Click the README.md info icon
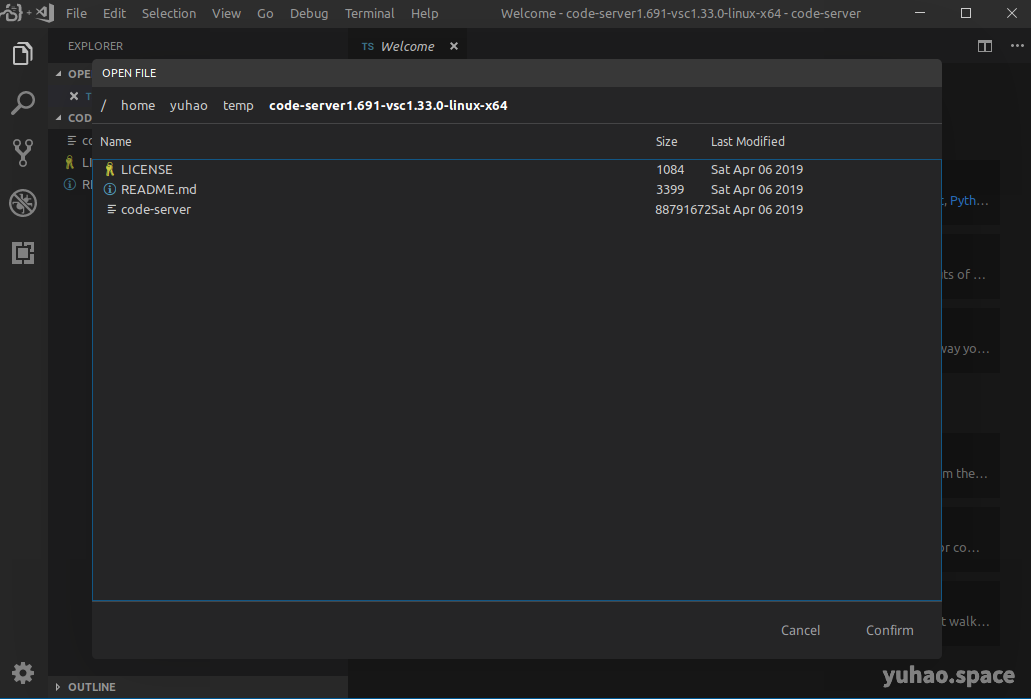 point(110,189)
